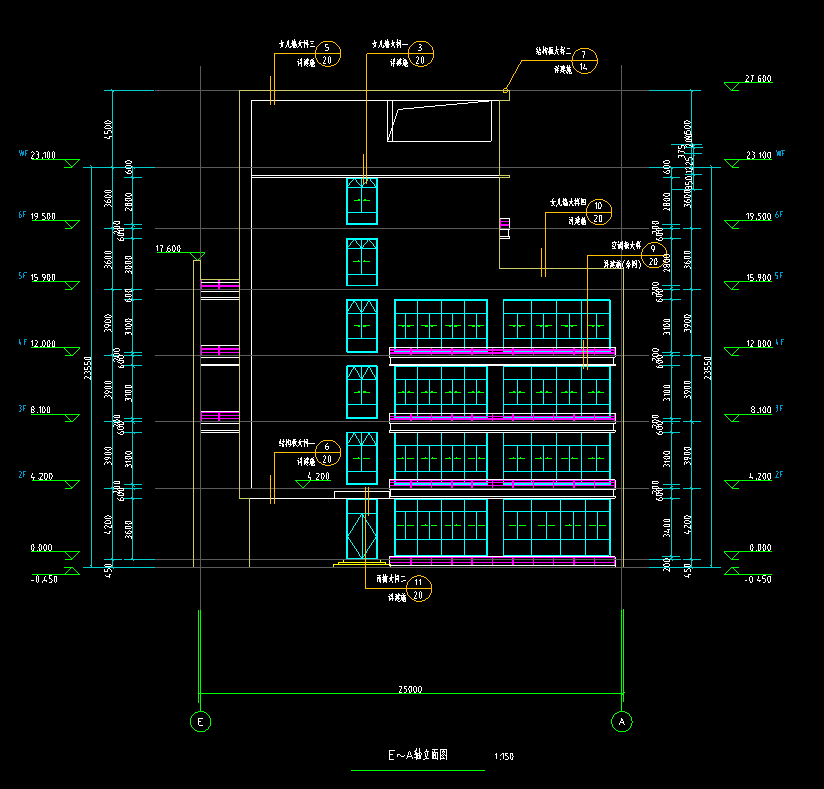Image resolution: width=824 pixels, height=789 pixels.
Task: Click the left-side -0.450 elevation label
Action: [x=43, y=579]
